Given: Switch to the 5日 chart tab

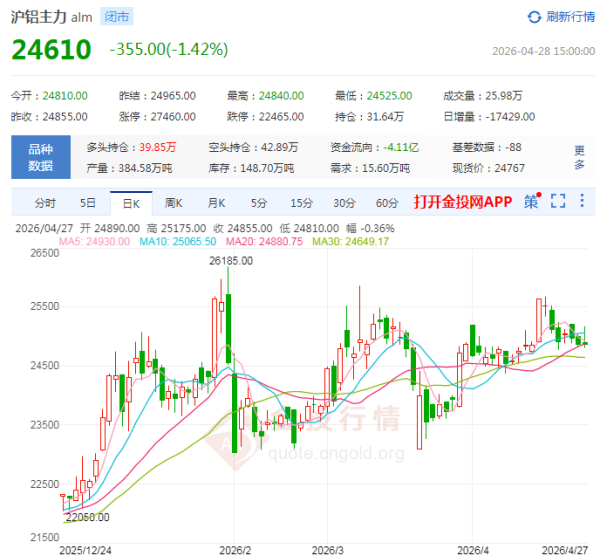Looking at the screenshot, I should (88, 203).
